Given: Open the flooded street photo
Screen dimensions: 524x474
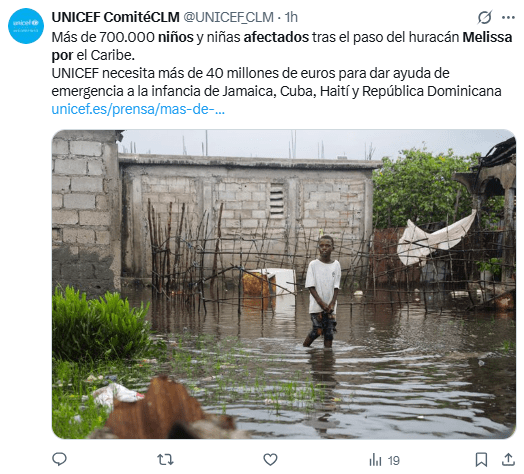Looking at the screenshot, I should click(x=284, y=284).
